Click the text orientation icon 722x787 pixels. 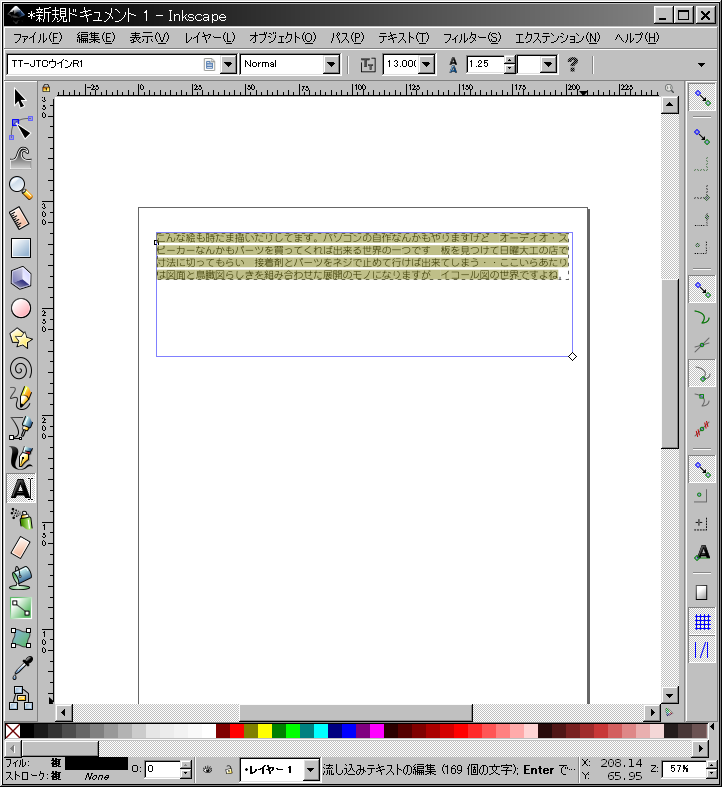point(368,64)
